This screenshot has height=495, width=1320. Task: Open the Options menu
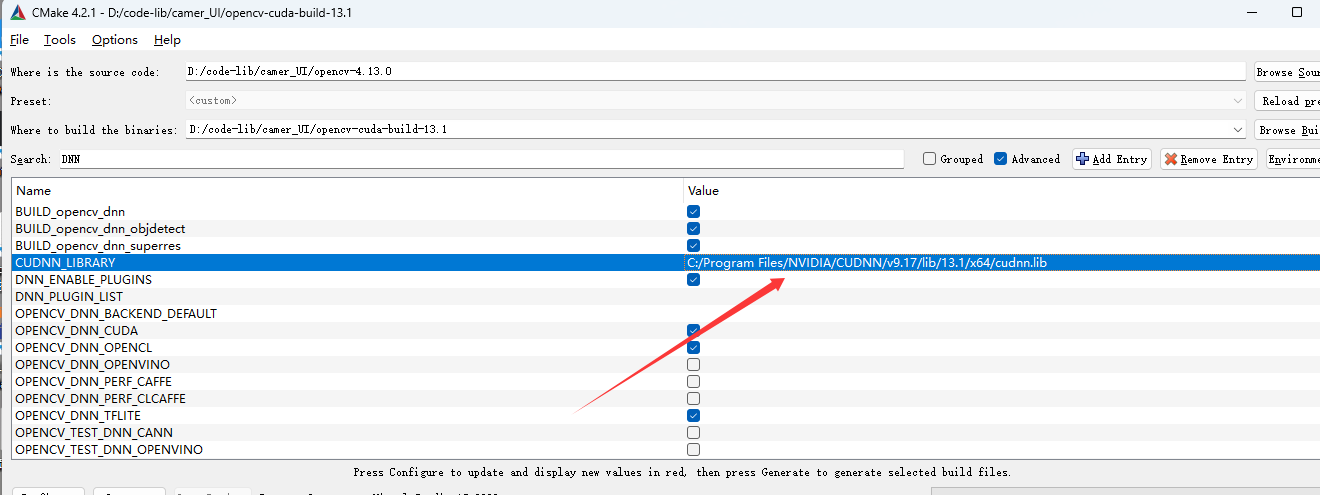115,40
